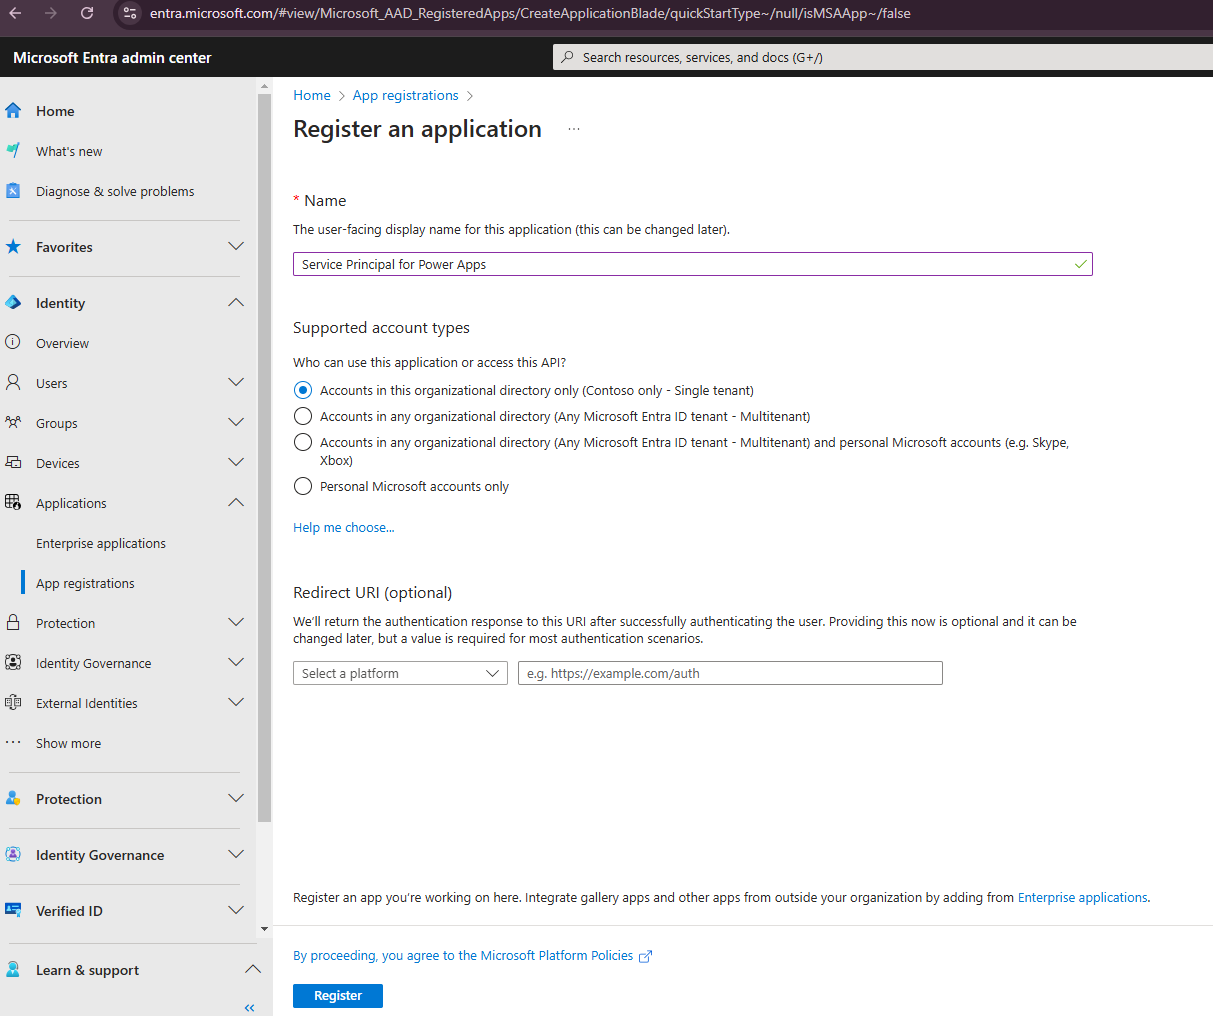
Task: Collapse the Applications chevron
Action: (236, 502)
